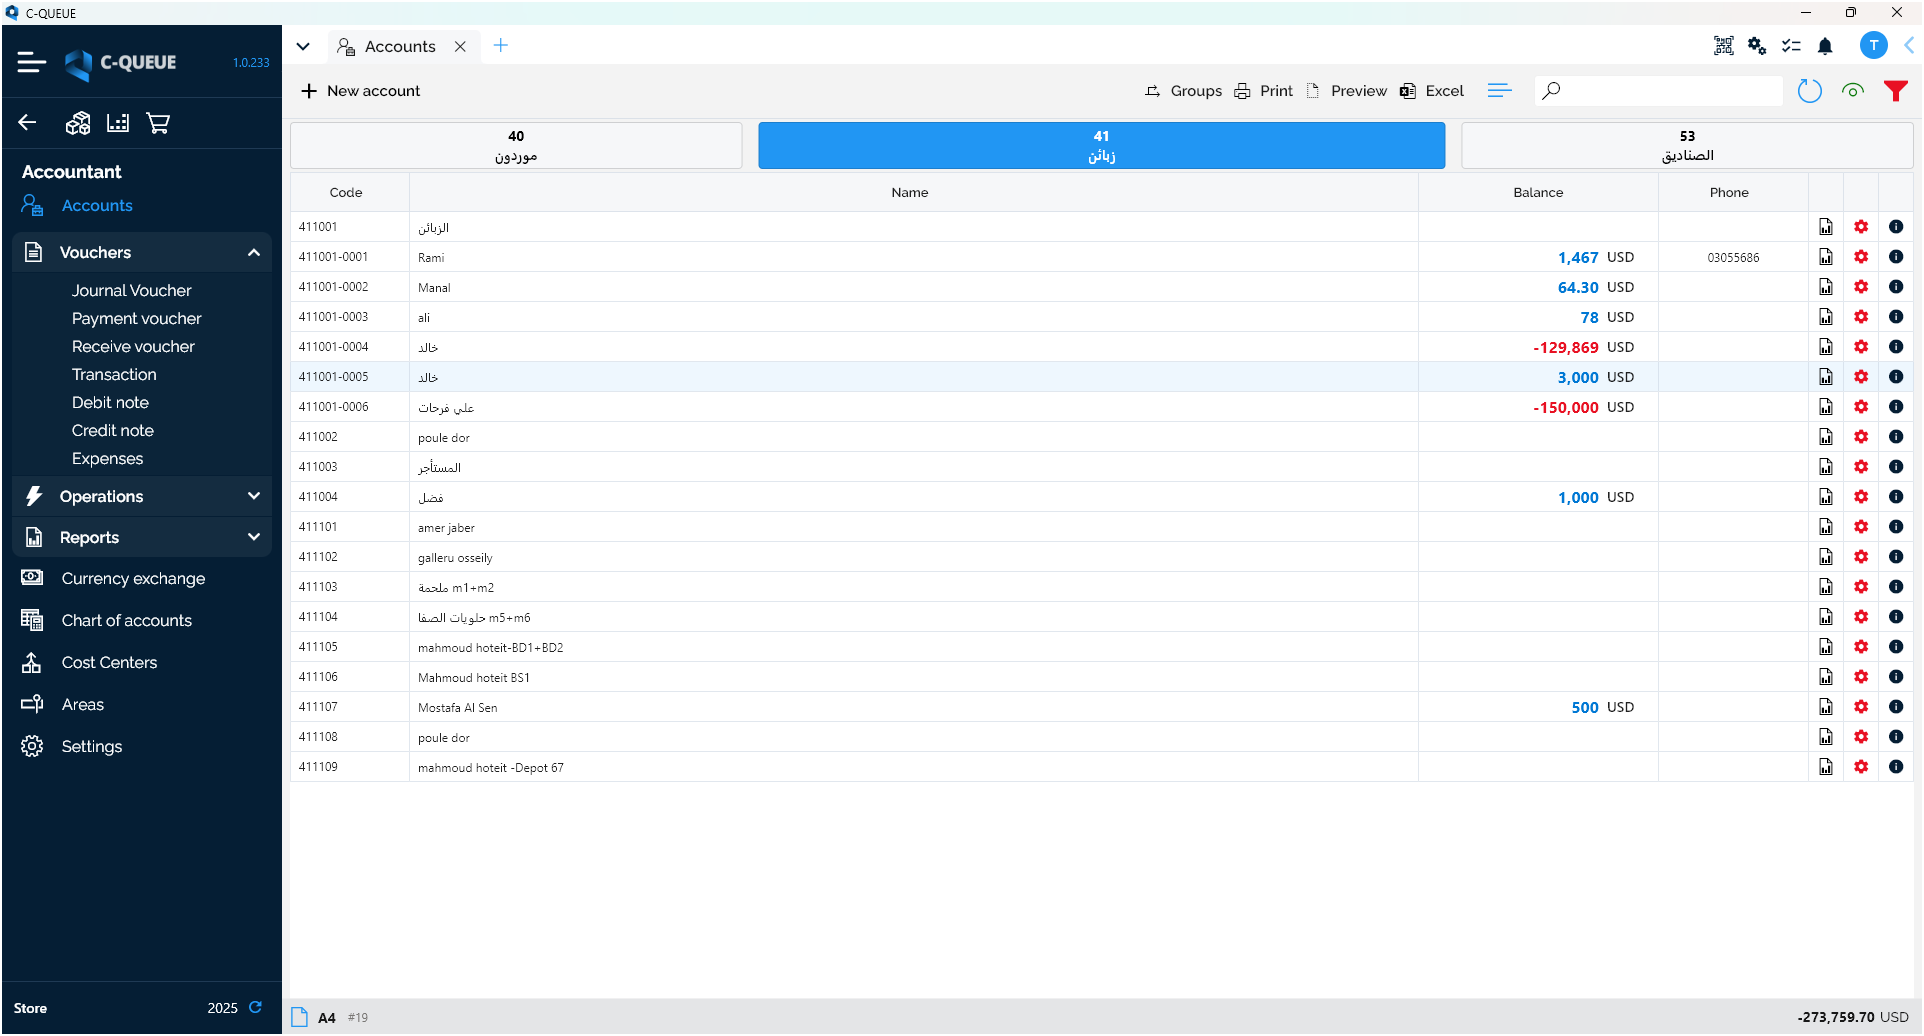The image size is (1924, 1036).
Task: Show info for Manal account row
Action: (1895, 287)
